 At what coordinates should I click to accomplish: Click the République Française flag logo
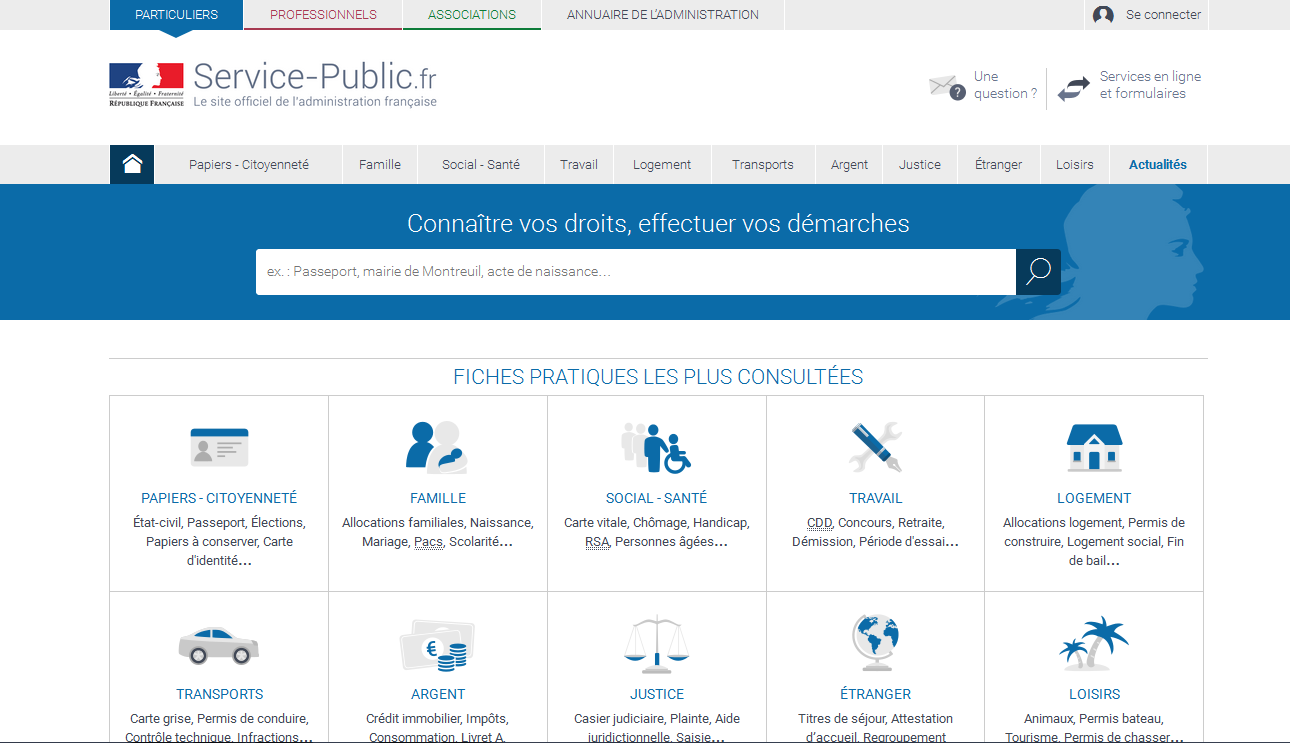[x=146, y=85]
